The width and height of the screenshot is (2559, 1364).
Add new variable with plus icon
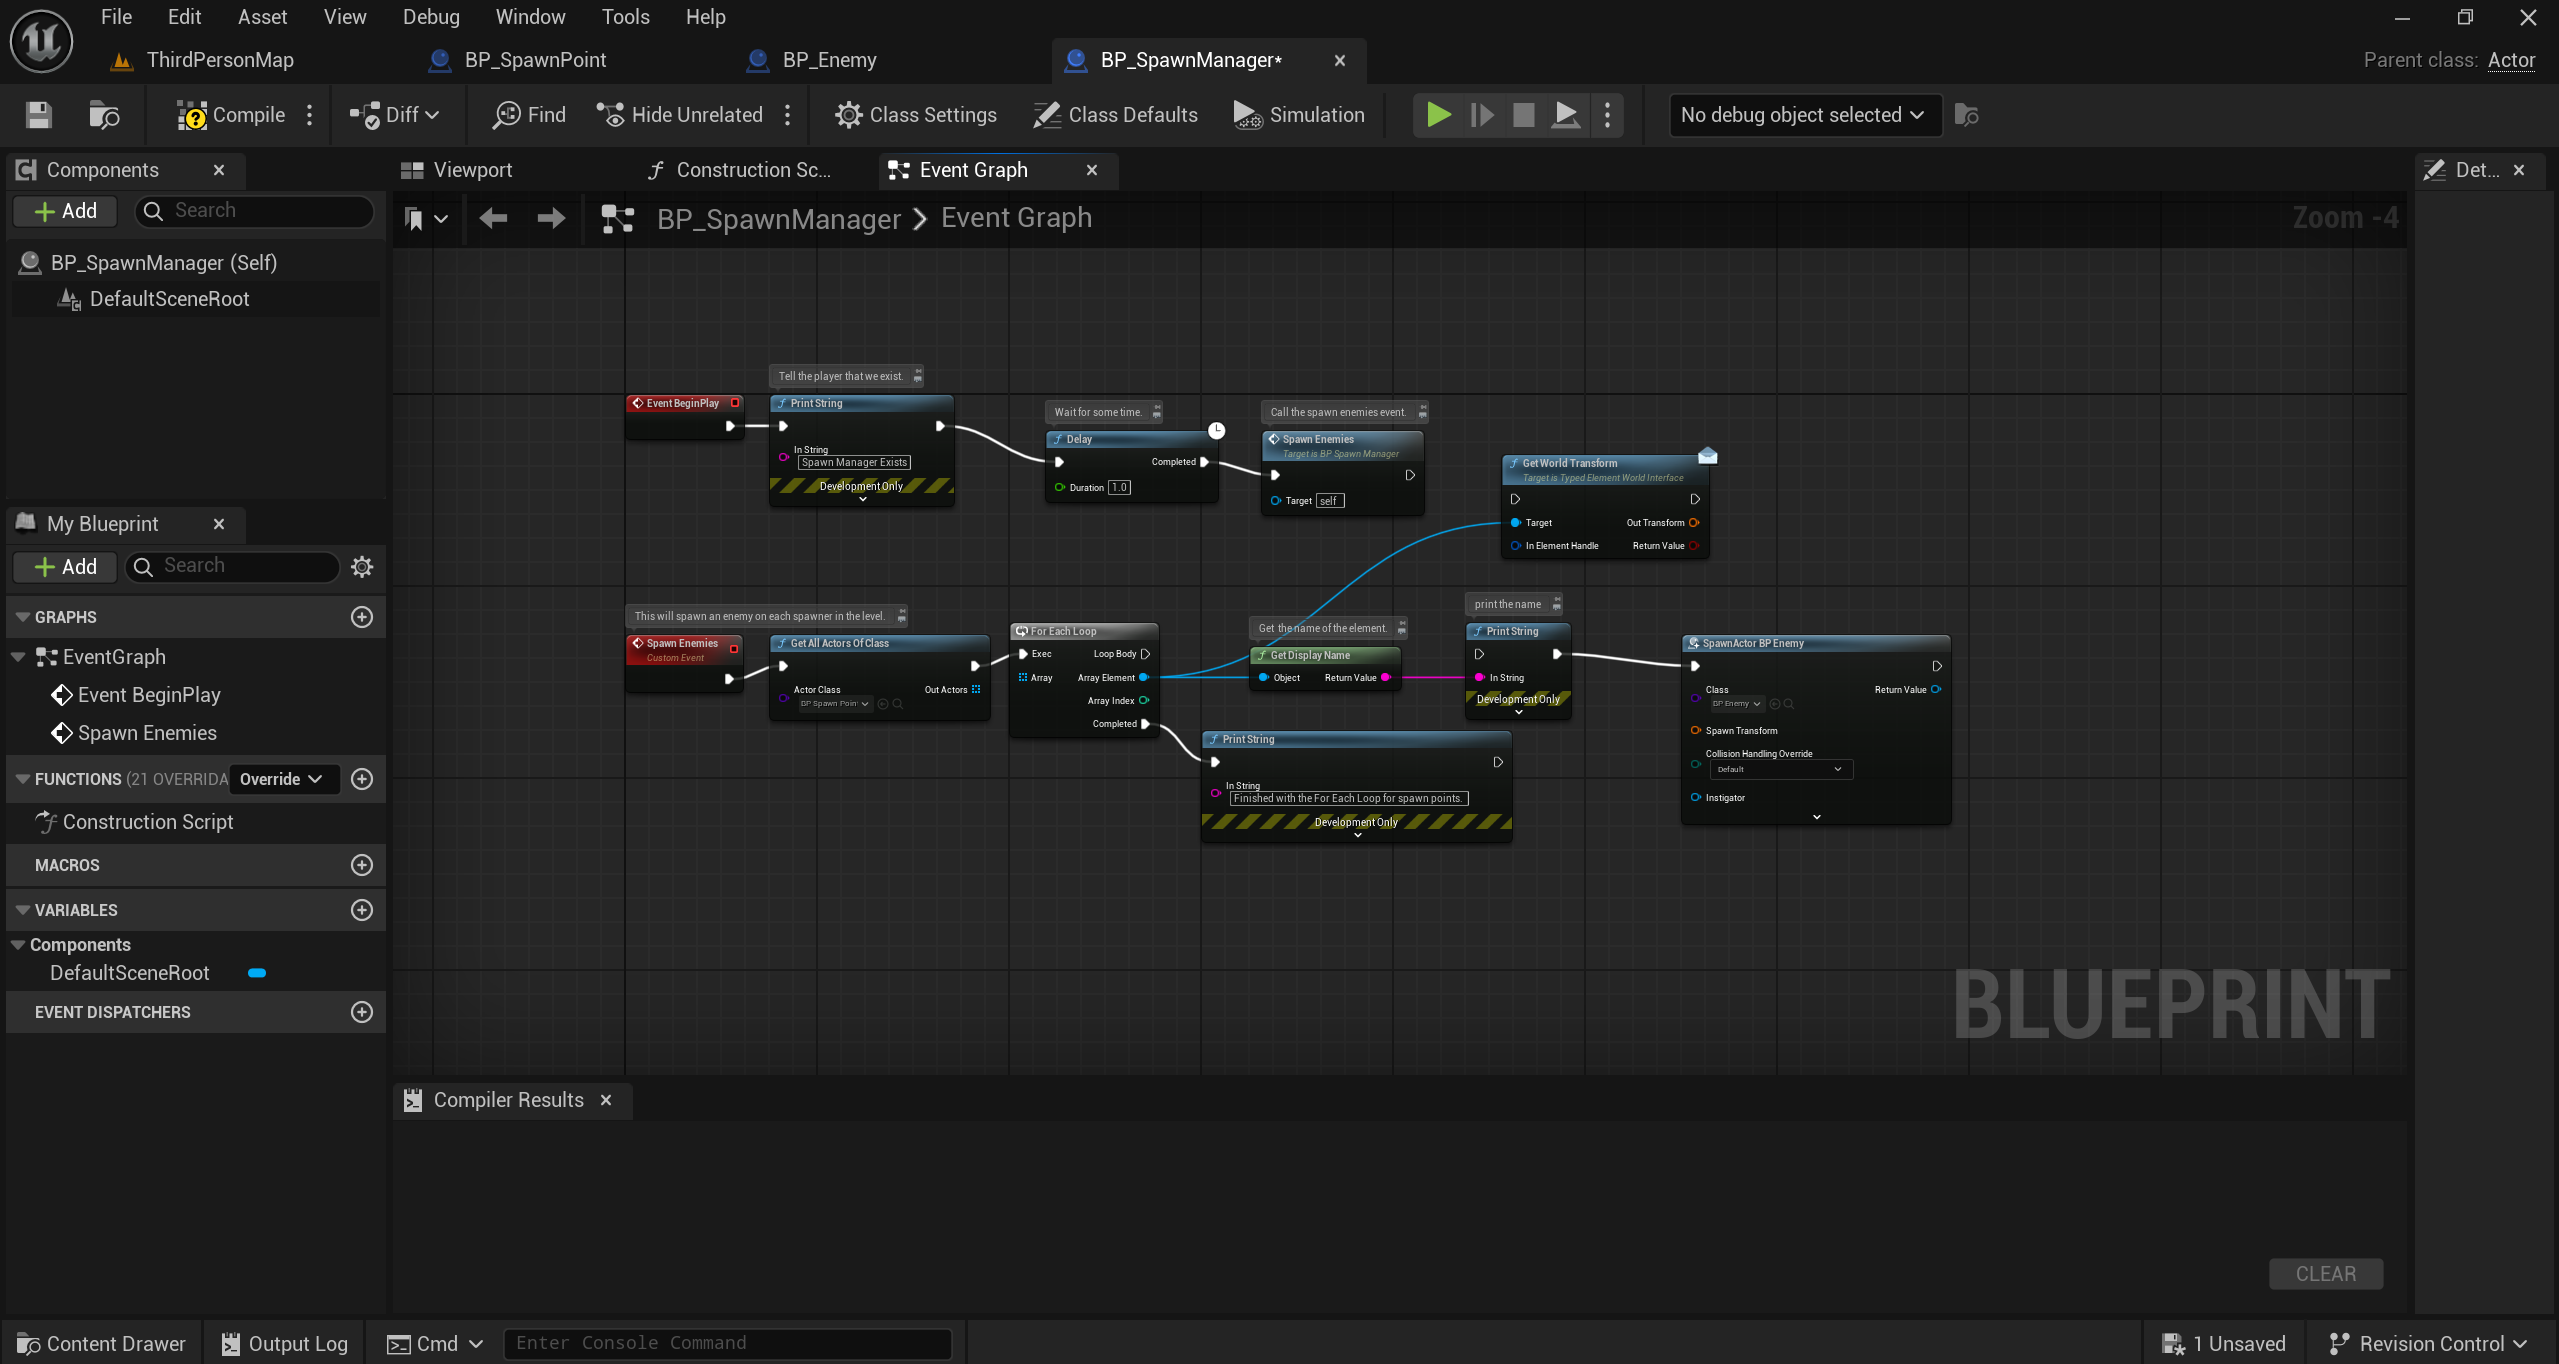pos(362,910)
